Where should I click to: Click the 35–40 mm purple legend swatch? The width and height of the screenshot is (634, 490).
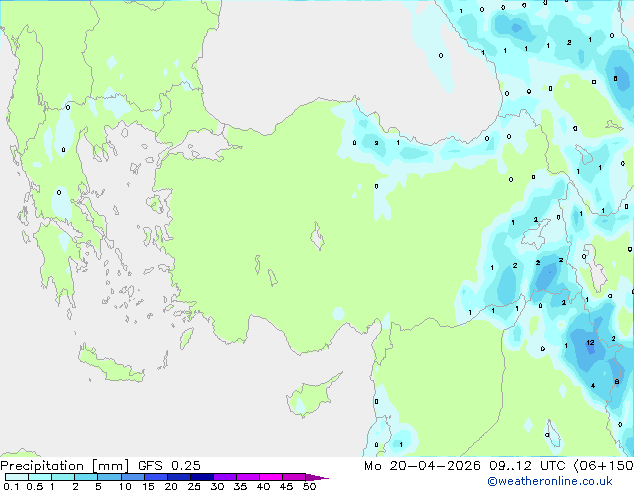tap(248, 477)
